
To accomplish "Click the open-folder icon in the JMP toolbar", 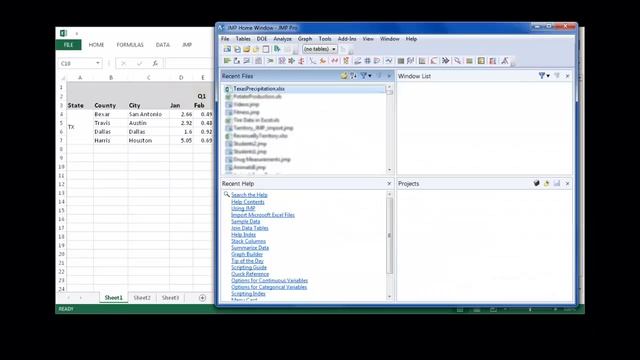I will coord(247,49).
